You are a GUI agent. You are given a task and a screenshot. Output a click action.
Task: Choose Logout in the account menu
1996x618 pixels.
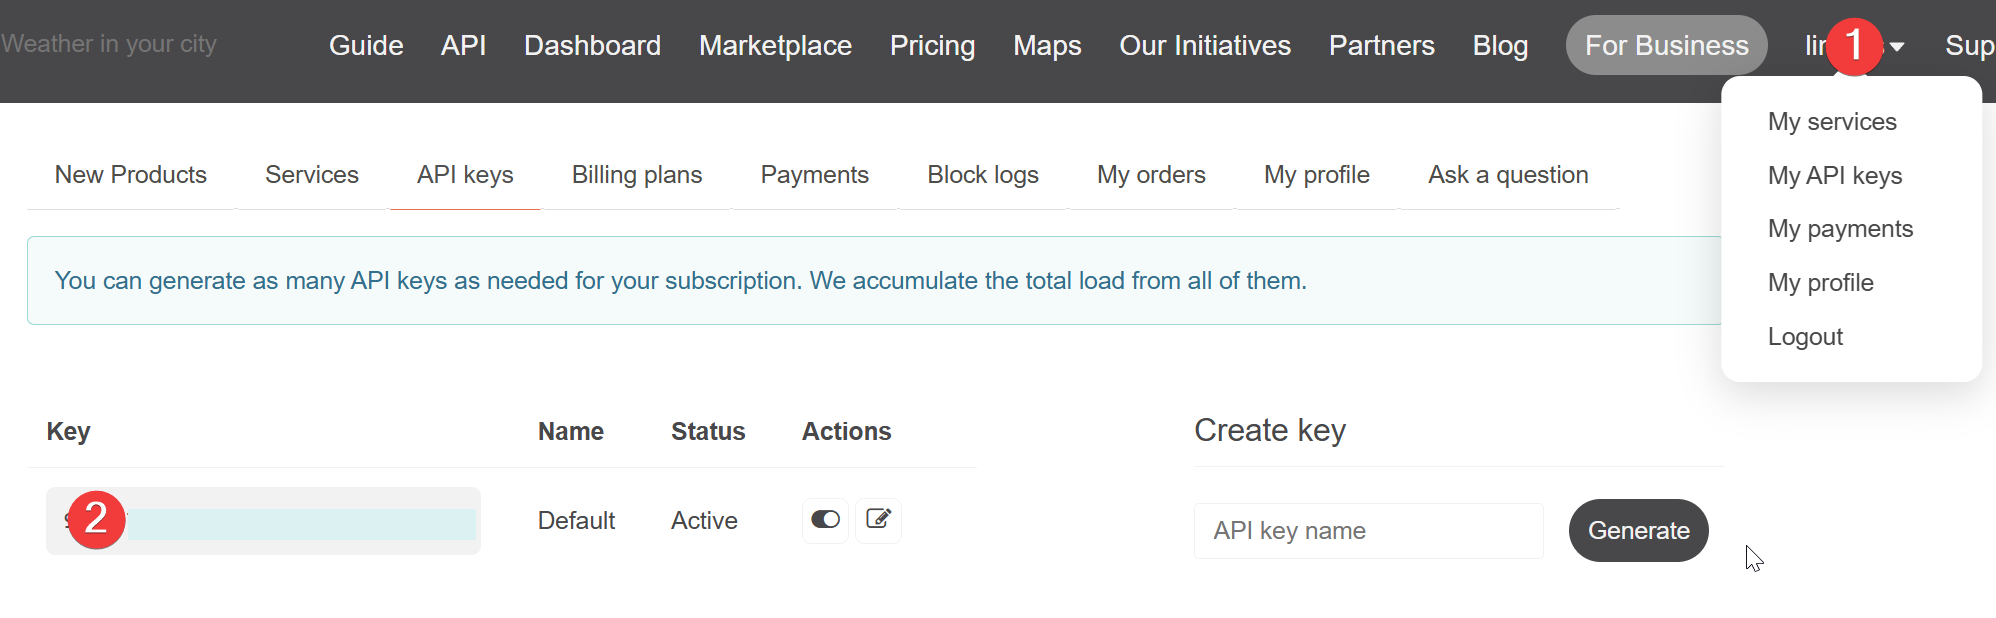[1805, 337]
